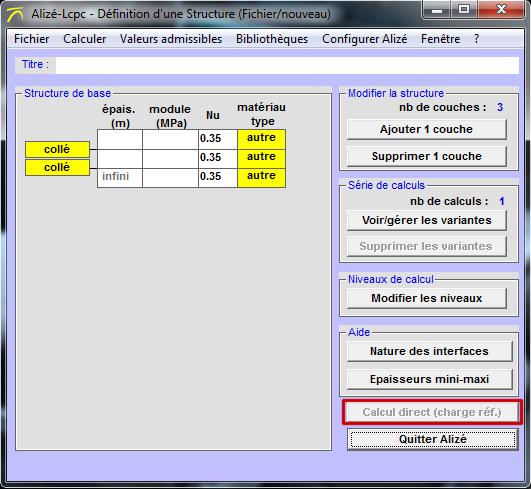Click the Titre input field

pyautogui.click(x=287, y=65)
